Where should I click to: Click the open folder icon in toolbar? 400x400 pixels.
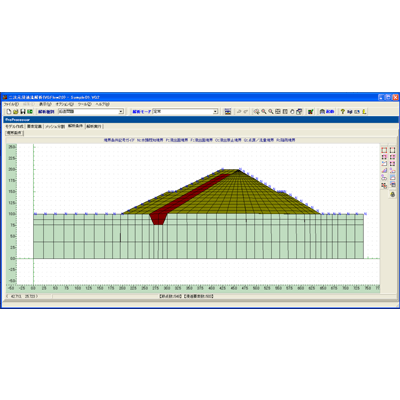16,112
